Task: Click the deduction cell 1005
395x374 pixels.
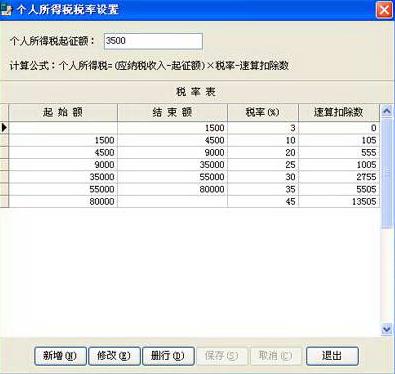Action: click(x=339, y=165)
